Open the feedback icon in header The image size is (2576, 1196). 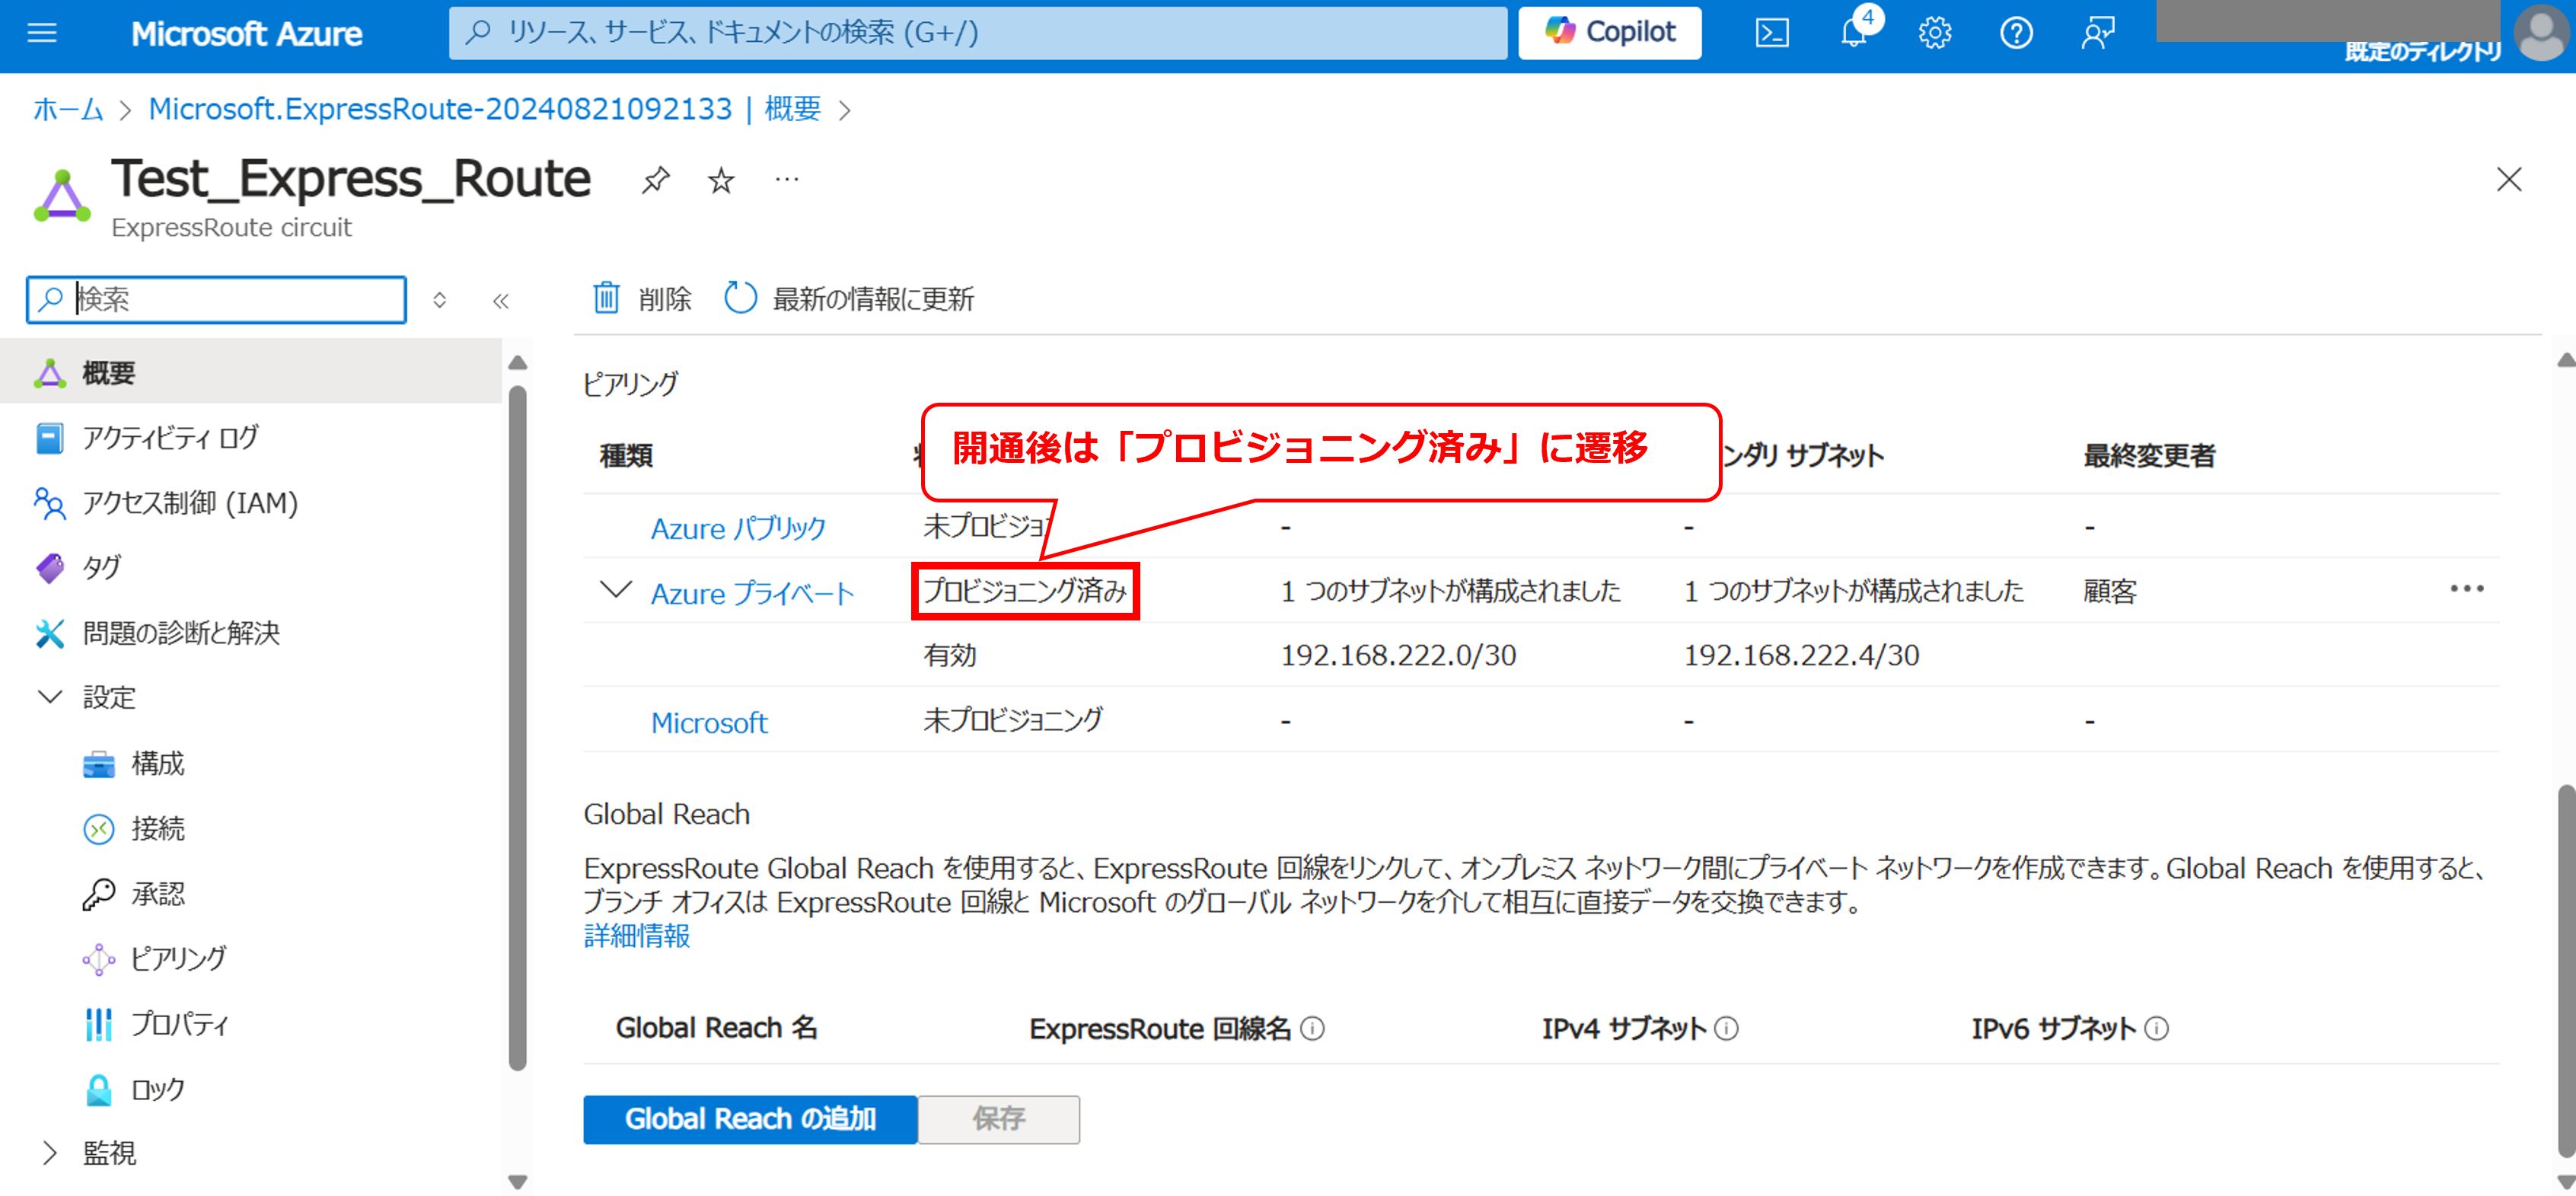point(2097,33)
